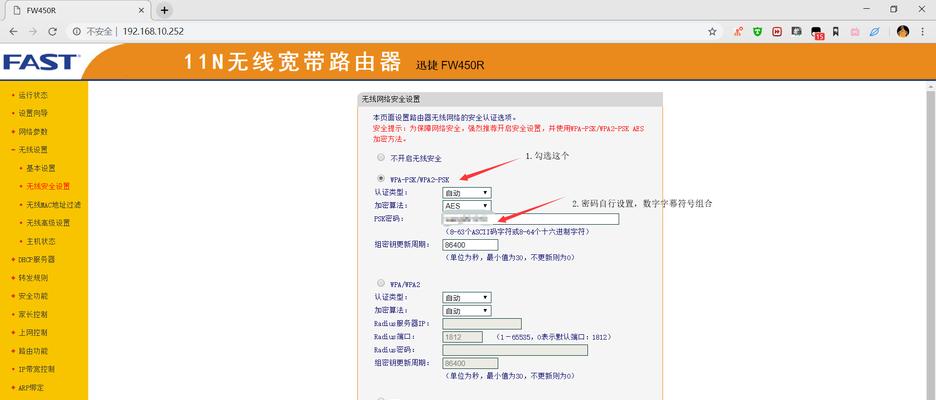Open 无线MAC地址过滤 in the sidebar
This screenshot has height=400, width=936.
pyautogui.click(x=53, y=205)
